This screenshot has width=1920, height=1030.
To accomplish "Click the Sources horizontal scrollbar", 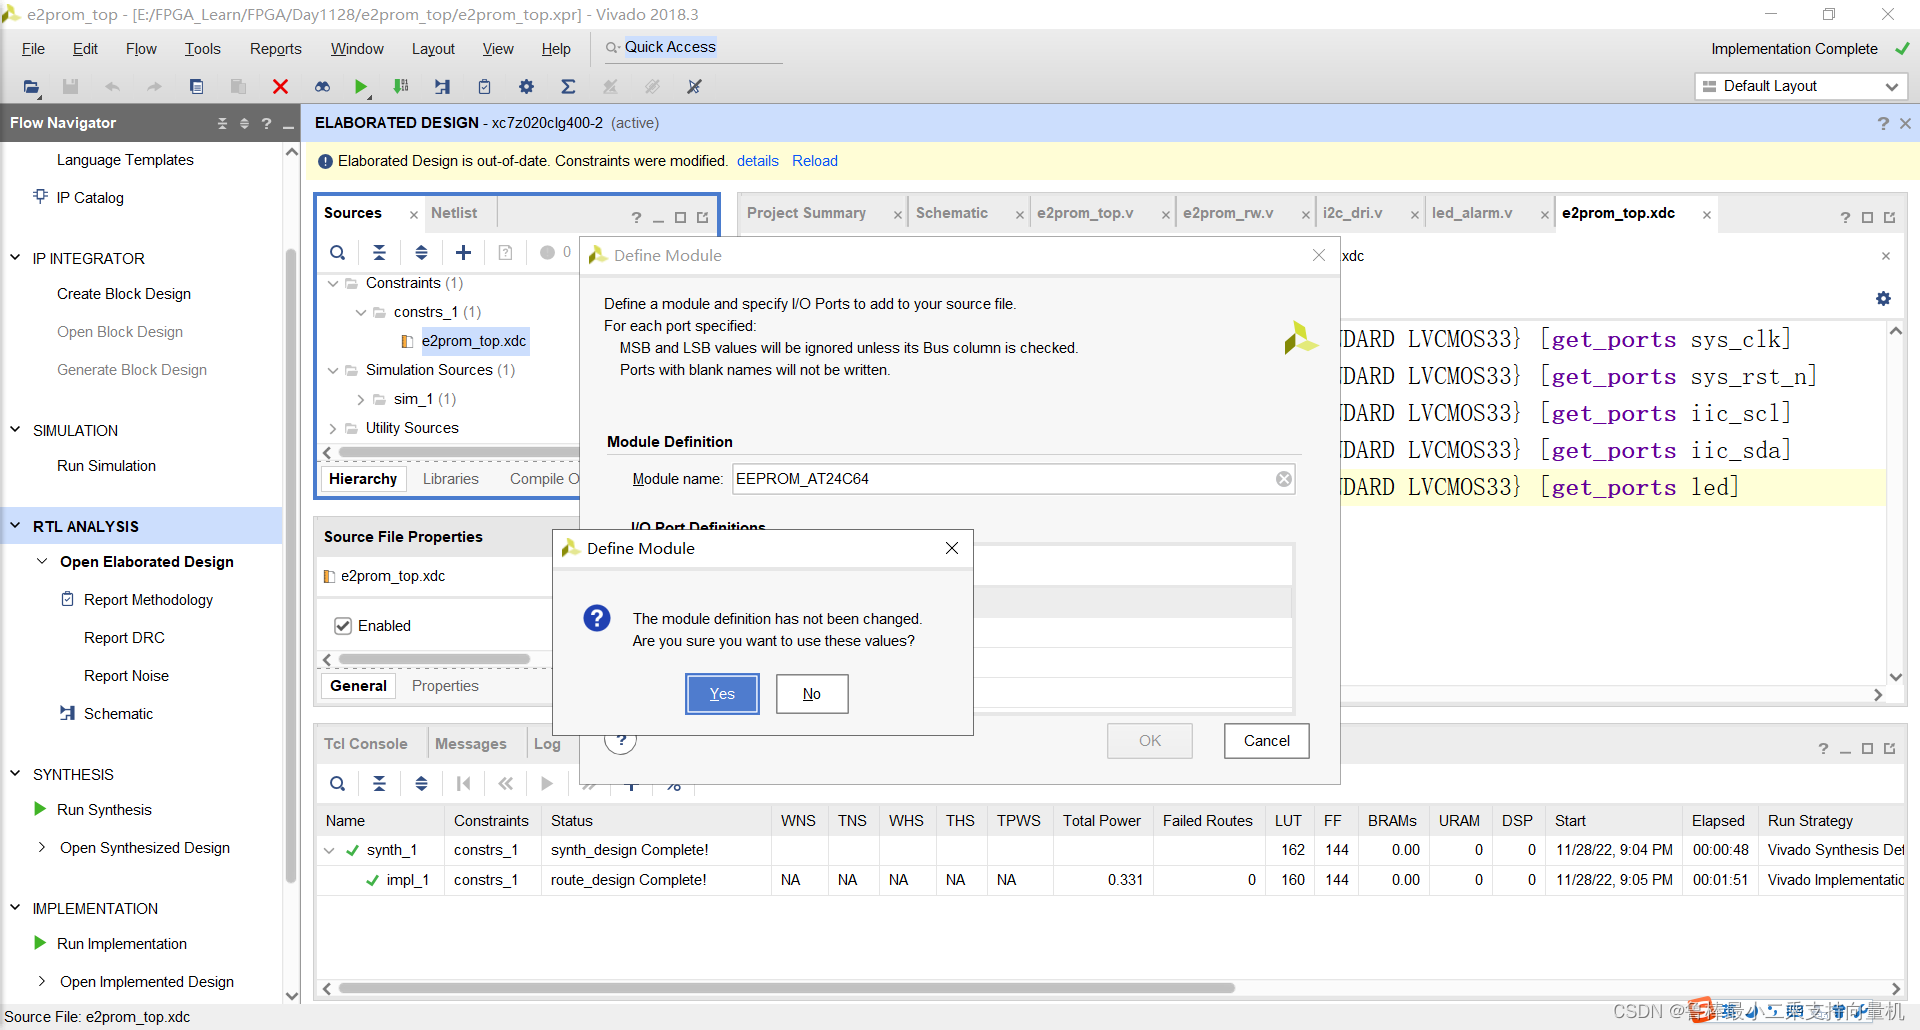I will 459,453.
